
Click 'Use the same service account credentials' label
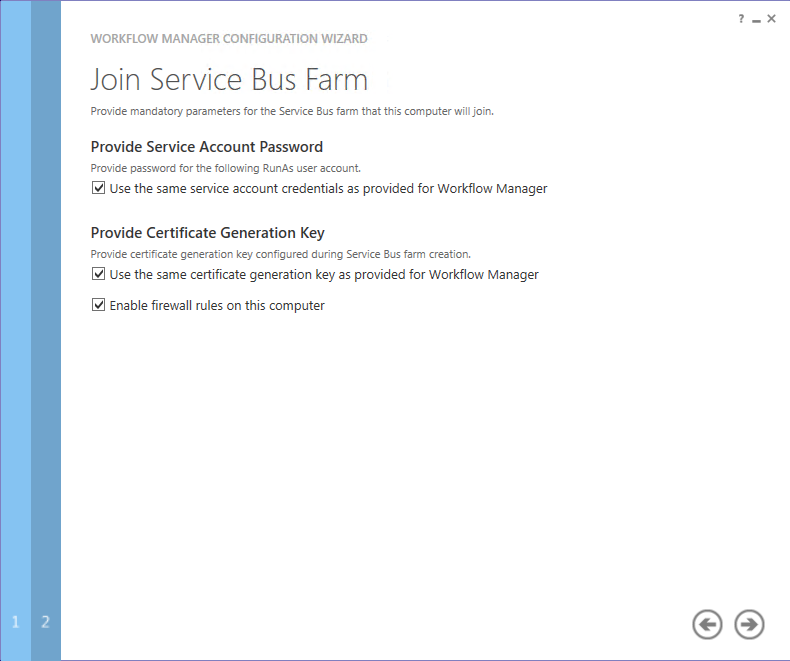[x=328, y=188]
